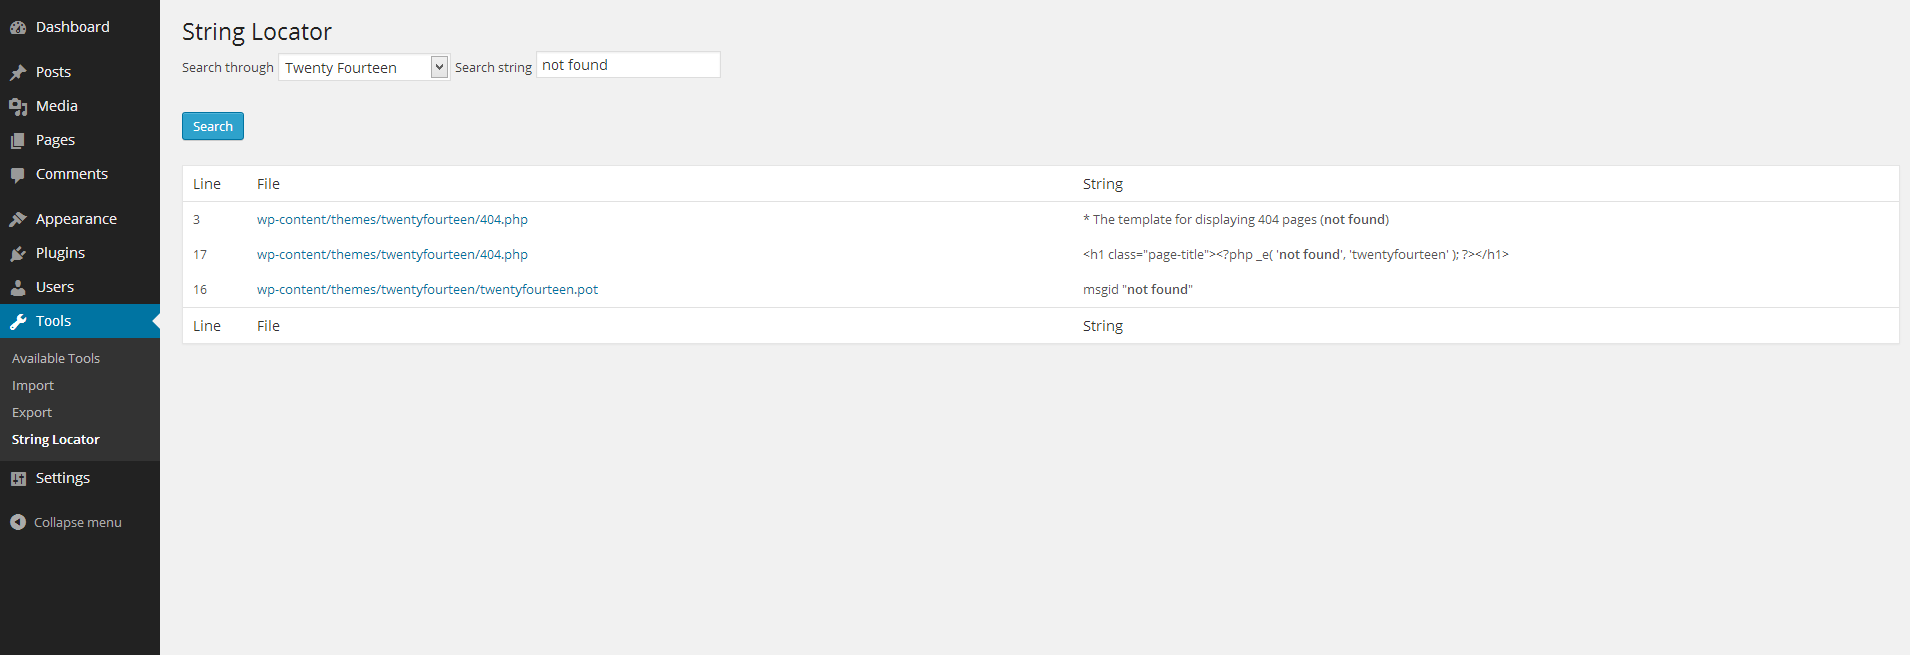Screen dimensions: 1910x655
Task: Click the Users person icon
Action: [18, 288]
